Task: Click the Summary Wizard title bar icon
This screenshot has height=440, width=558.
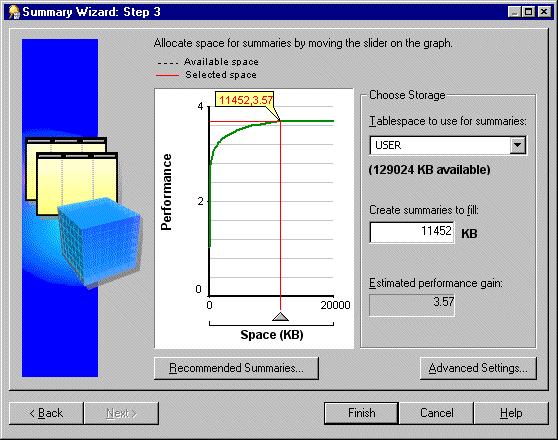Action: [x=14, y=12]
